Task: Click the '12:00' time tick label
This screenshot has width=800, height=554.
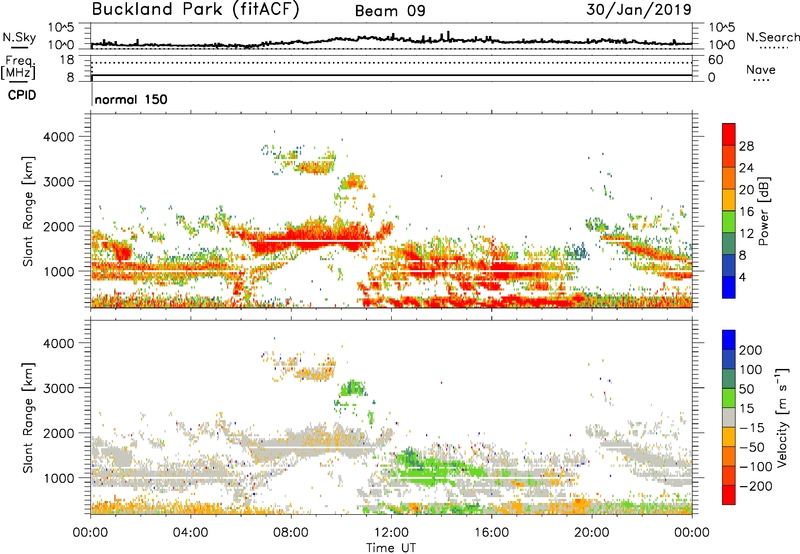Action: pos(391,533)
